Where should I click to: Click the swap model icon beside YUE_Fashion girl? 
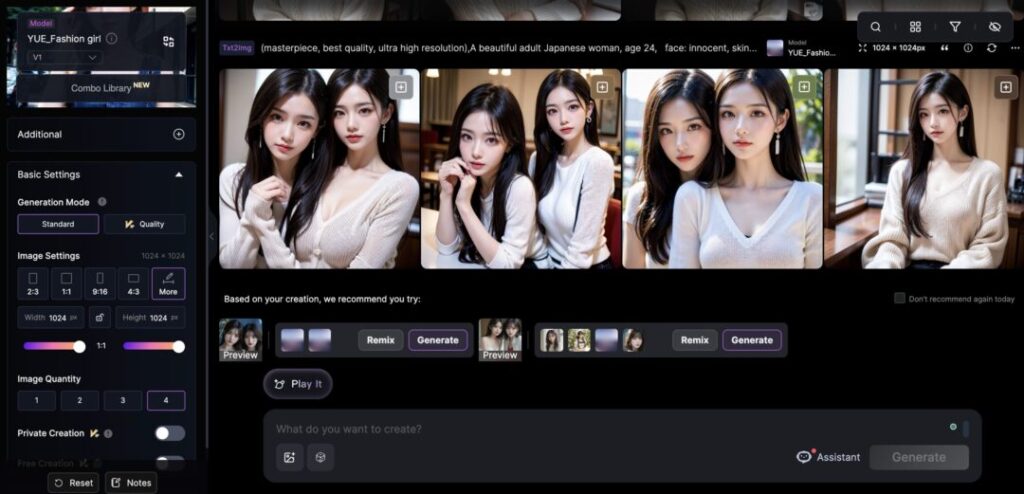point(168,41)
